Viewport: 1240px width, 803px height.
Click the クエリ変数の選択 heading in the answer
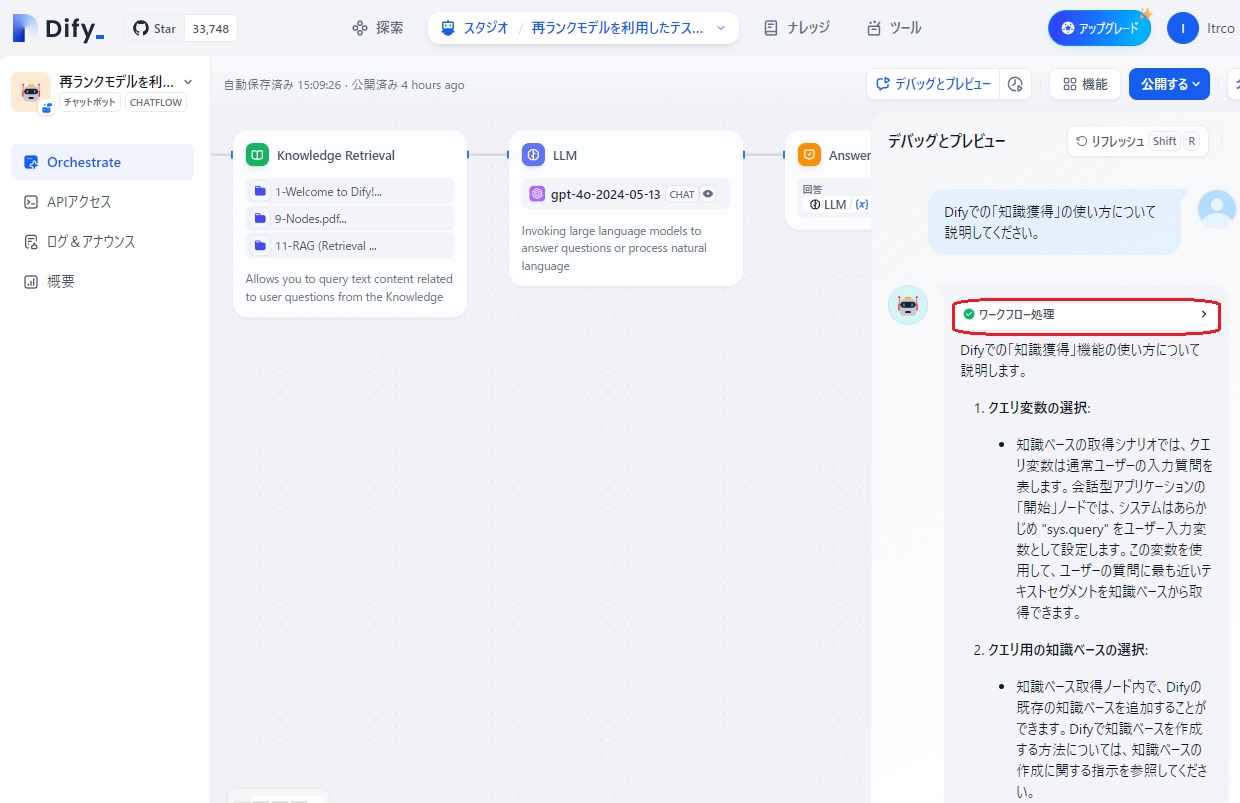pos(1039,408)
